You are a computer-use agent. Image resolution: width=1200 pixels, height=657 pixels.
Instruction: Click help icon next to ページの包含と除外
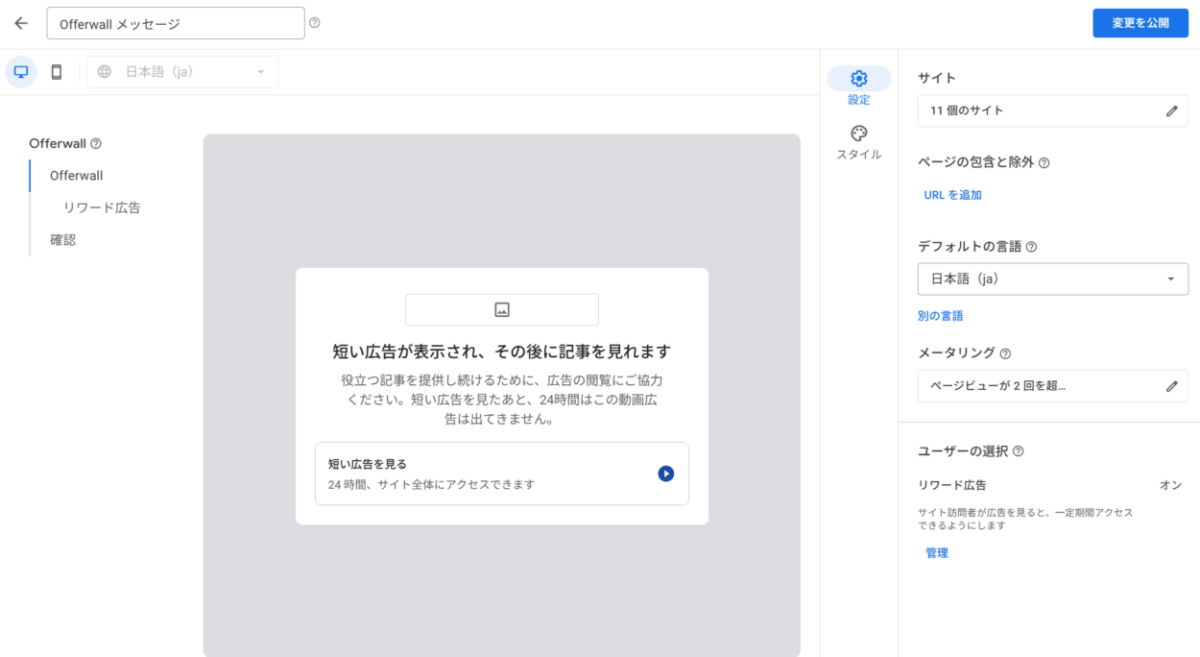(1044, 163)
